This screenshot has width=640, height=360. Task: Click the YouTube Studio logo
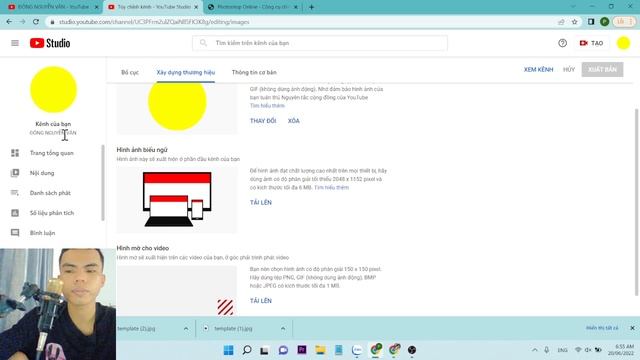[x=50, y=43]
